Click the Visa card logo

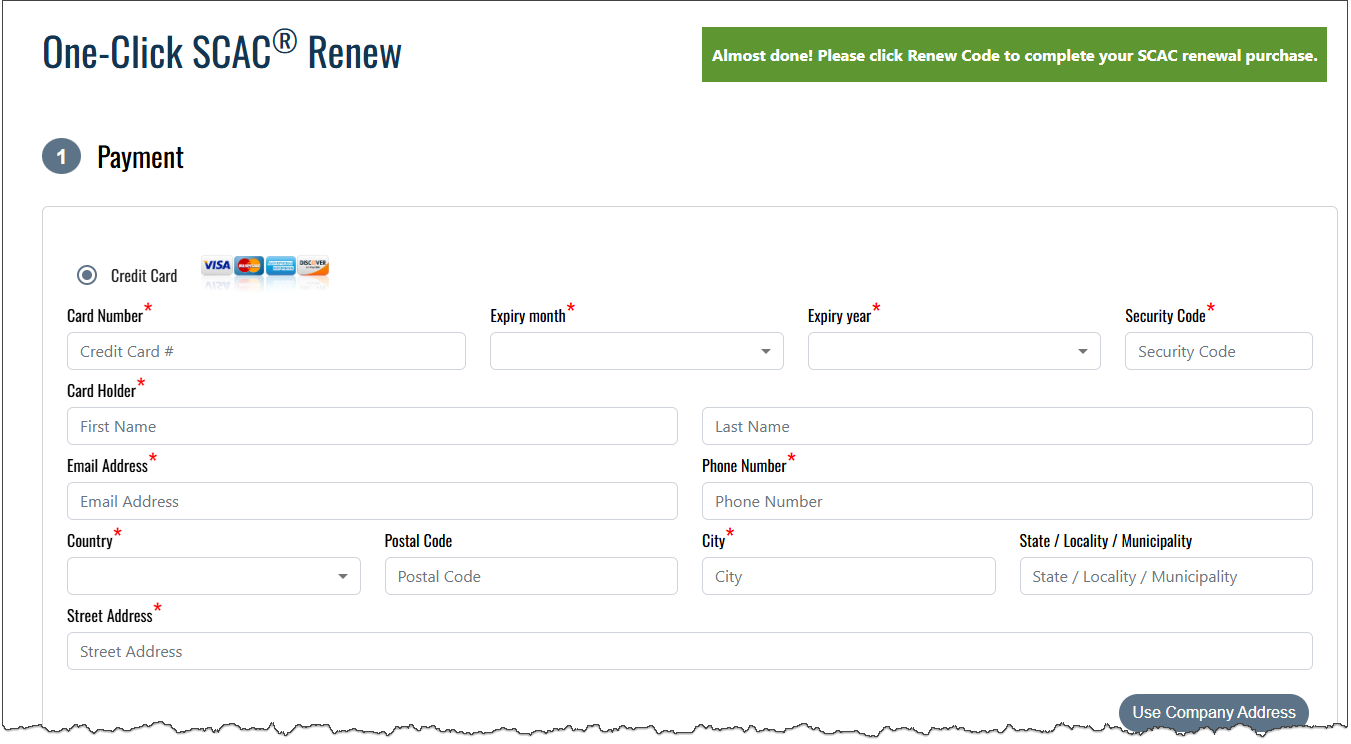217,266
